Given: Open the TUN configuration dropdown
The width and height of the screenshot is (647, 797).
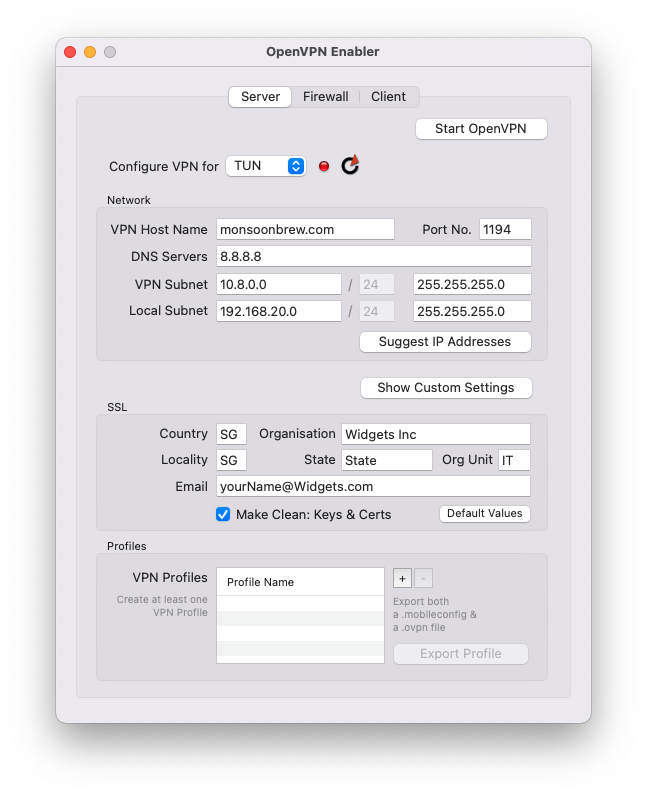Looking at the screenshot, I should (266, 166).
